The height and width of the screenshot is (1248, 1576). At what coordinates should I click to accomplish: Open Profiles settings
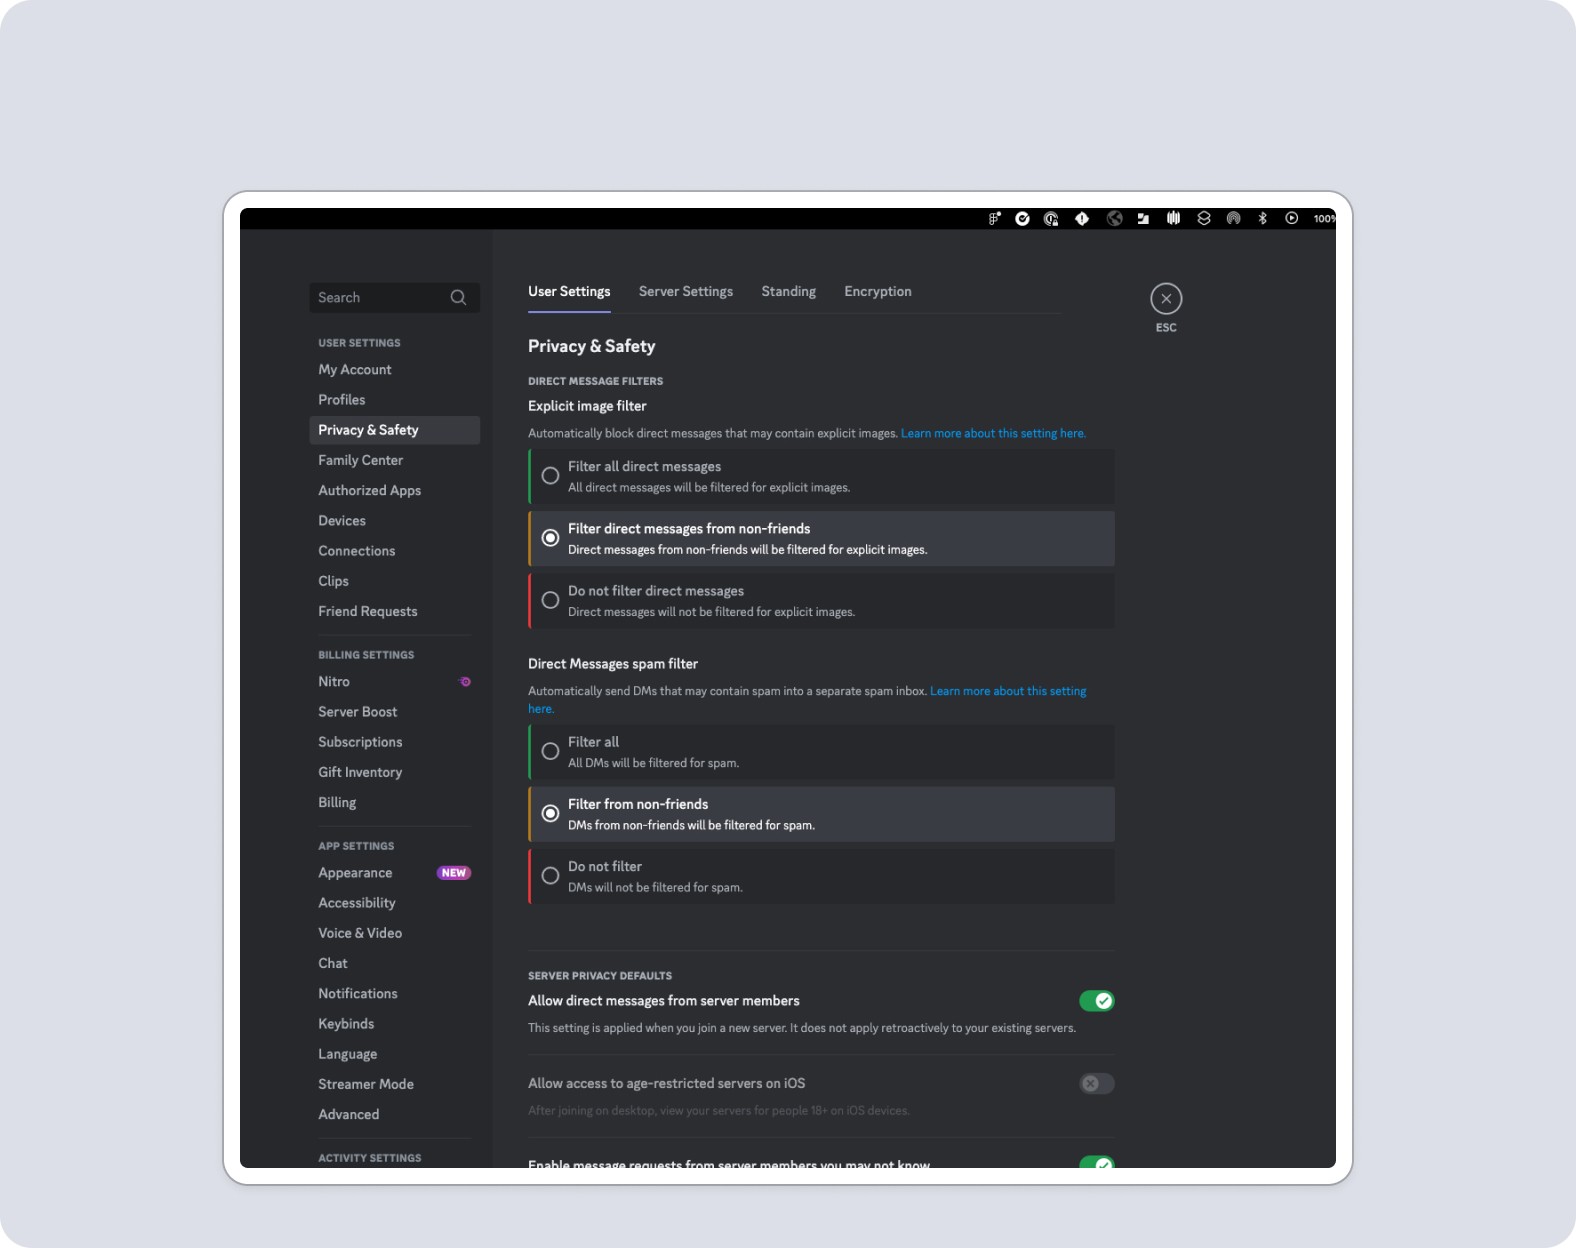coord(394,400)
